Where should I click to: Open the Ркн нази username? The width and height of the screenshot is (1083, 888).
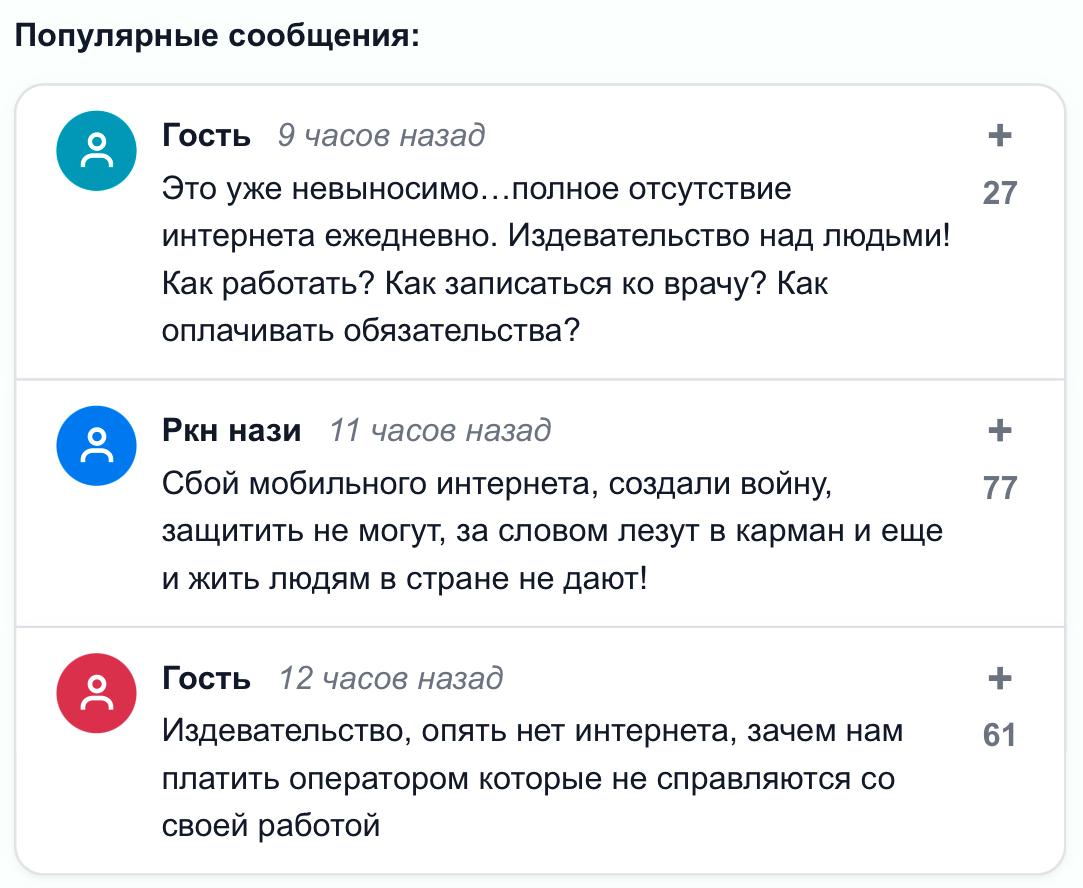[x=231, y=430]
